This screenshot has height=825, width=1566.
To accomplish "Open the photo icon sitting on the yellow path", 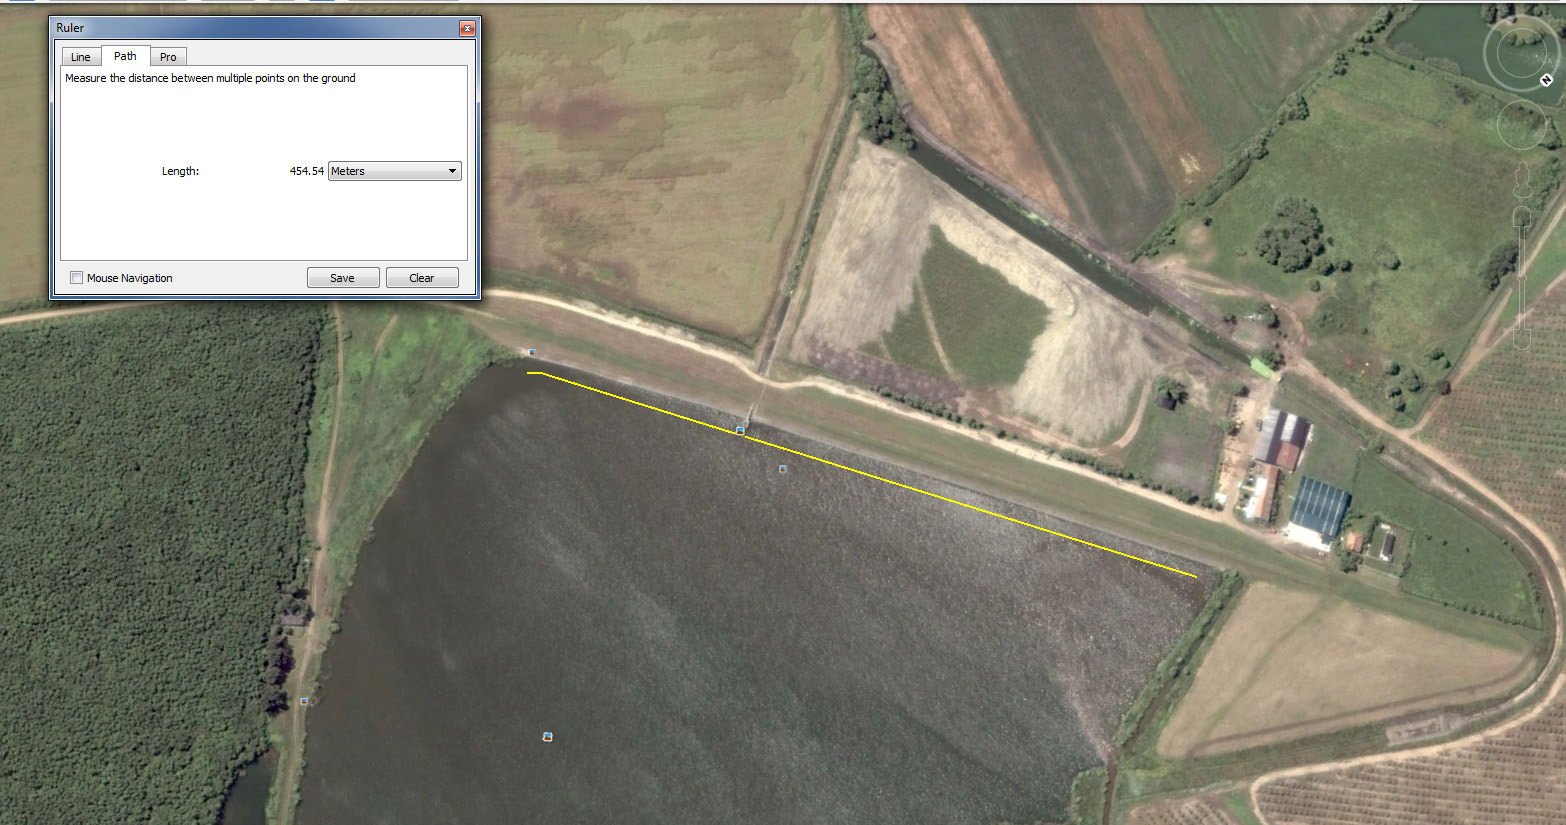I will coord(740,430).
